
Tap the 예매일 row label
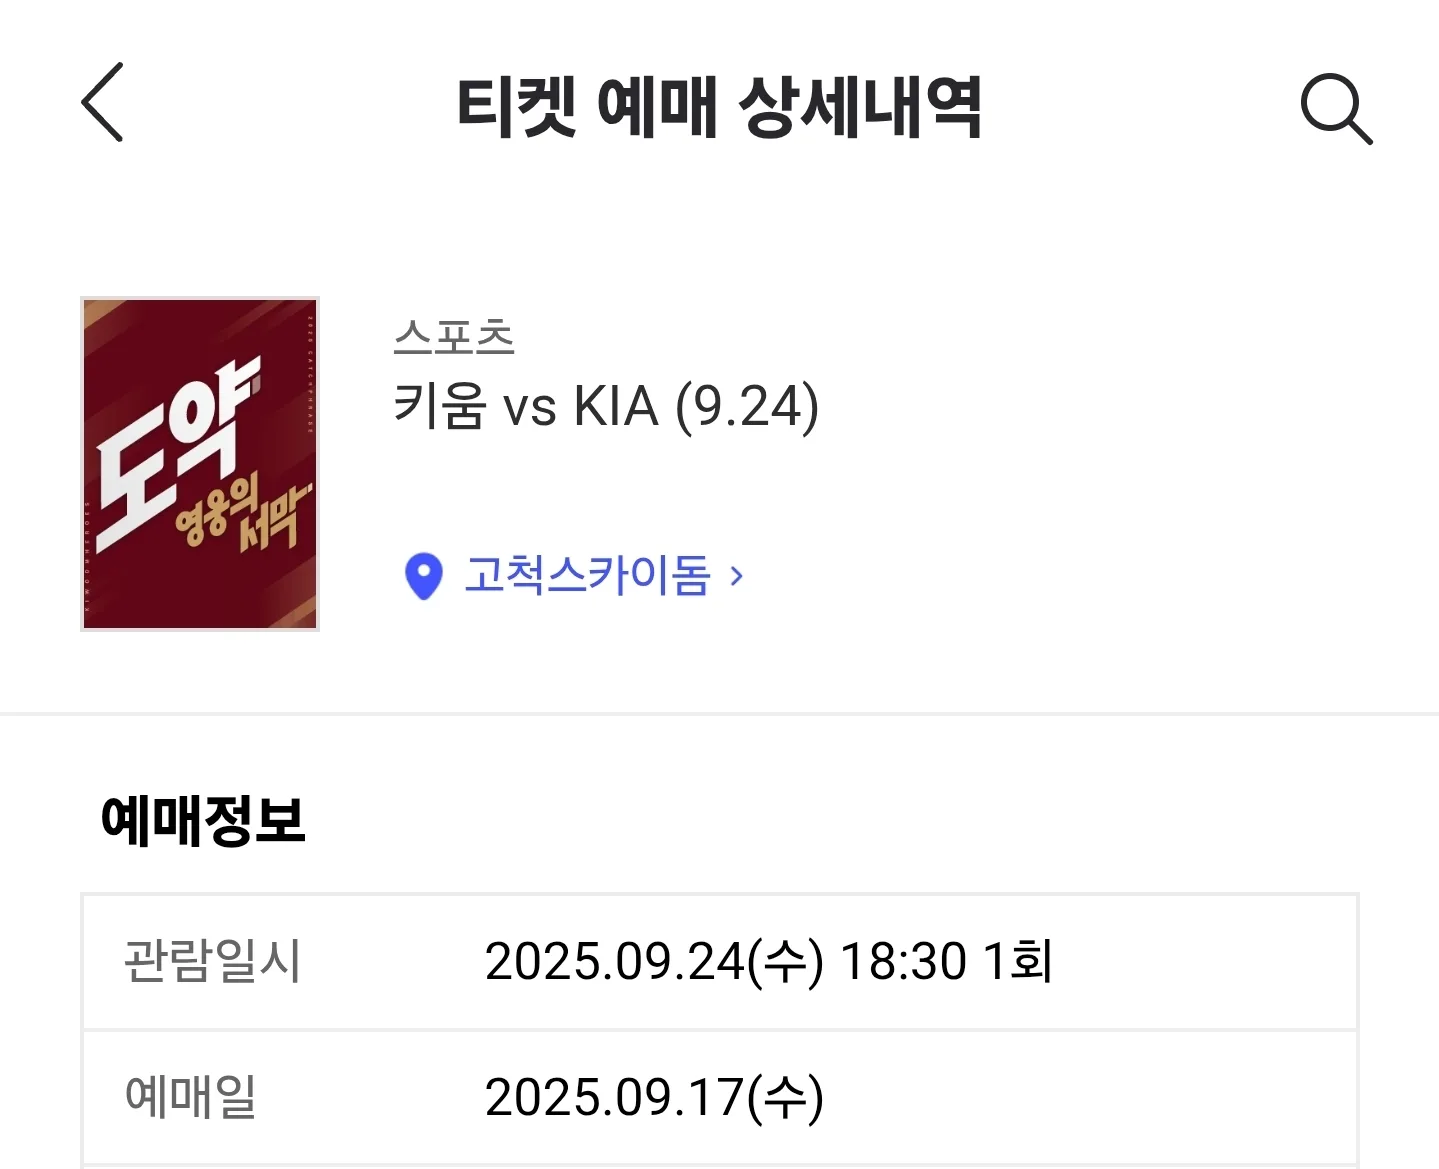click(x=190, y=1096)
